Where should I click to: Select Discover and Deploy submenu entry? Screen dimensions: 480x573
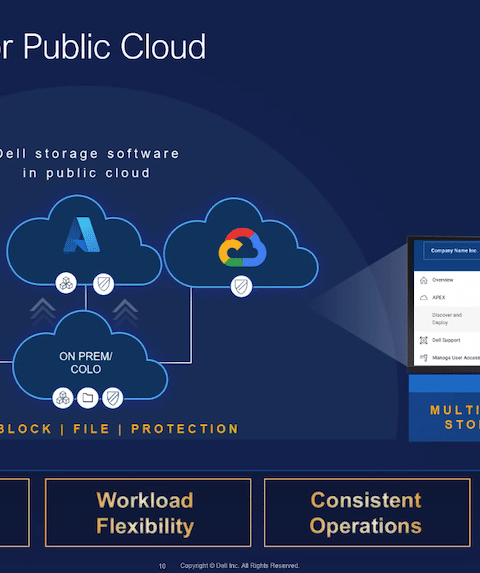(x=447, y=319)
